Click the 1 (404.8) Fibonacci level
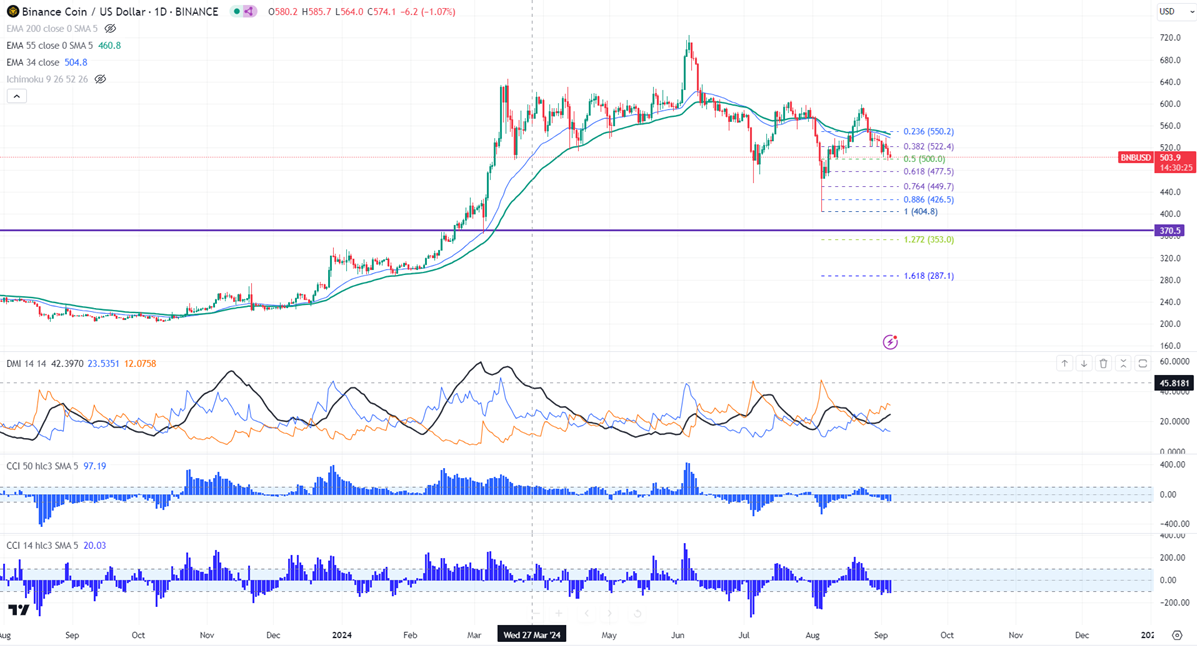 pos(921,212)
